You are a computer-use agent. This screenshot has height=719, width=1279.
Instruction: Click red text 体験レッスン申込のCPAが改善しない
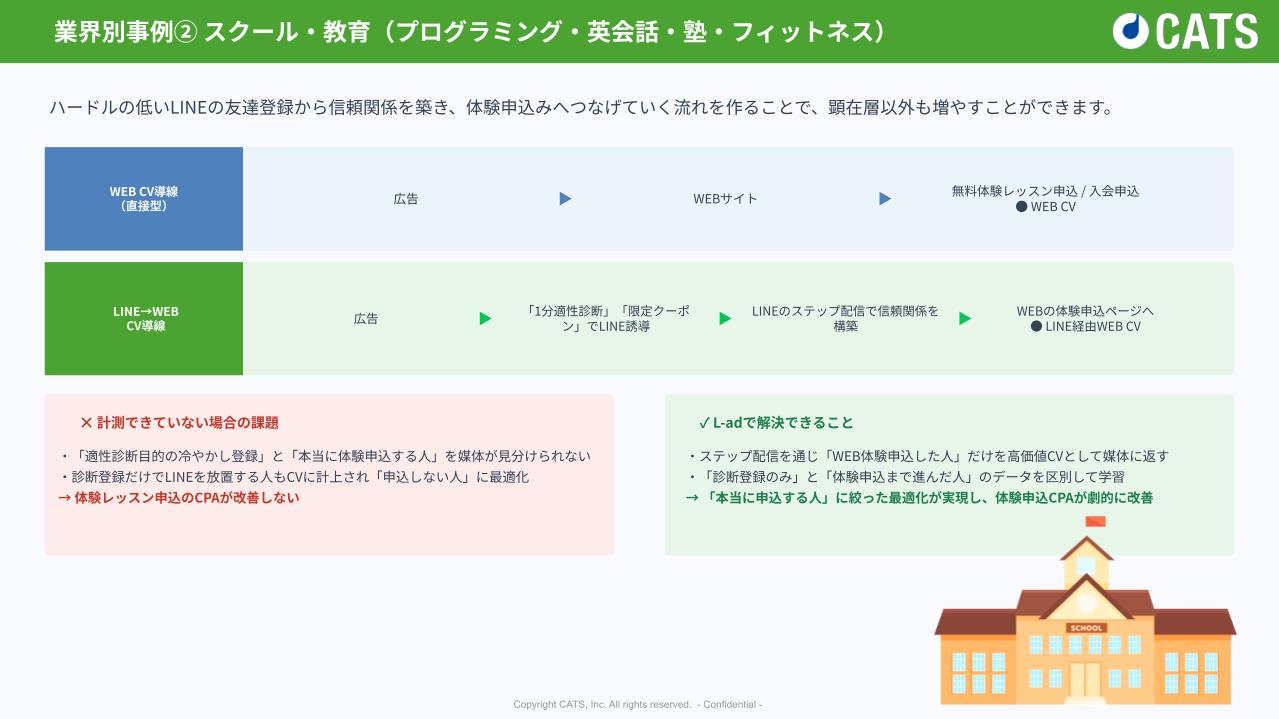pos(178,498)
